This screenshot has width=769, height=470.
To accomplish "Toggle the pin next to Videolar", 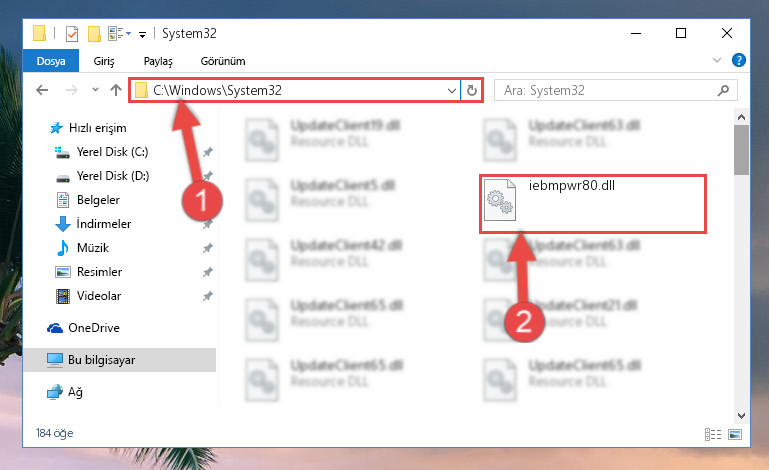I will pos(208,296).
